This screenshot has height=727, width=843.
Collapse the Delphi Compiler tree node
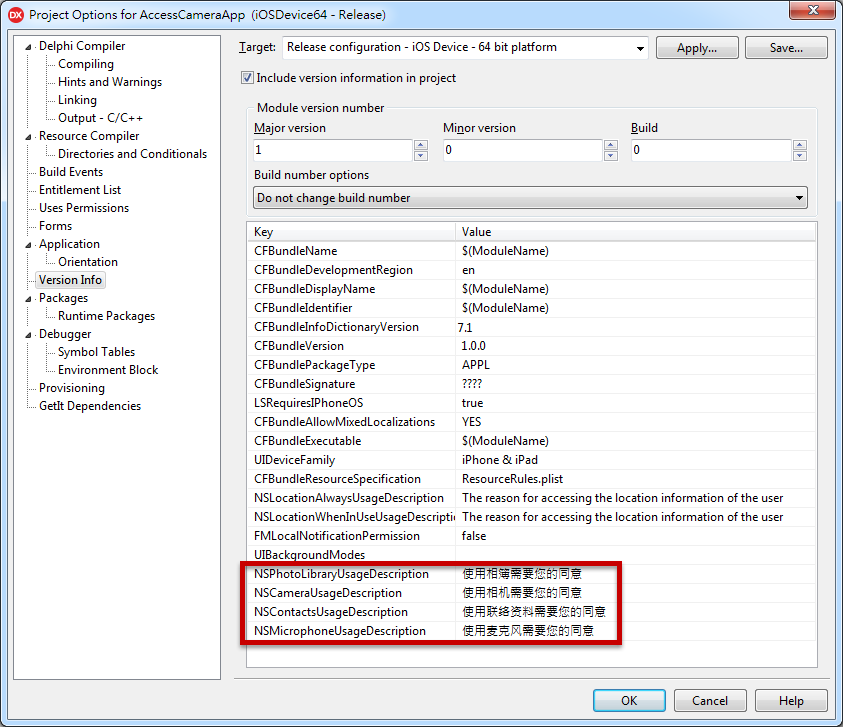pyautogui.click(x=28, y=47)
